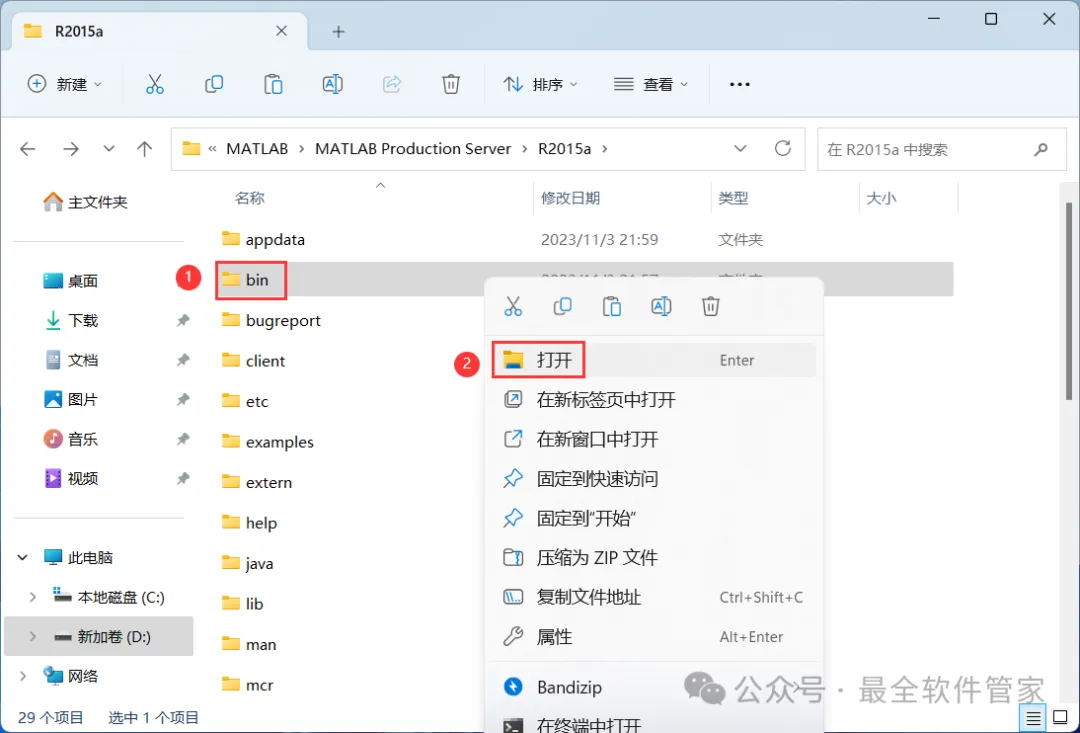
Task: Click chevron after MATLAB in address bar
Action: (x=302, y=149)
